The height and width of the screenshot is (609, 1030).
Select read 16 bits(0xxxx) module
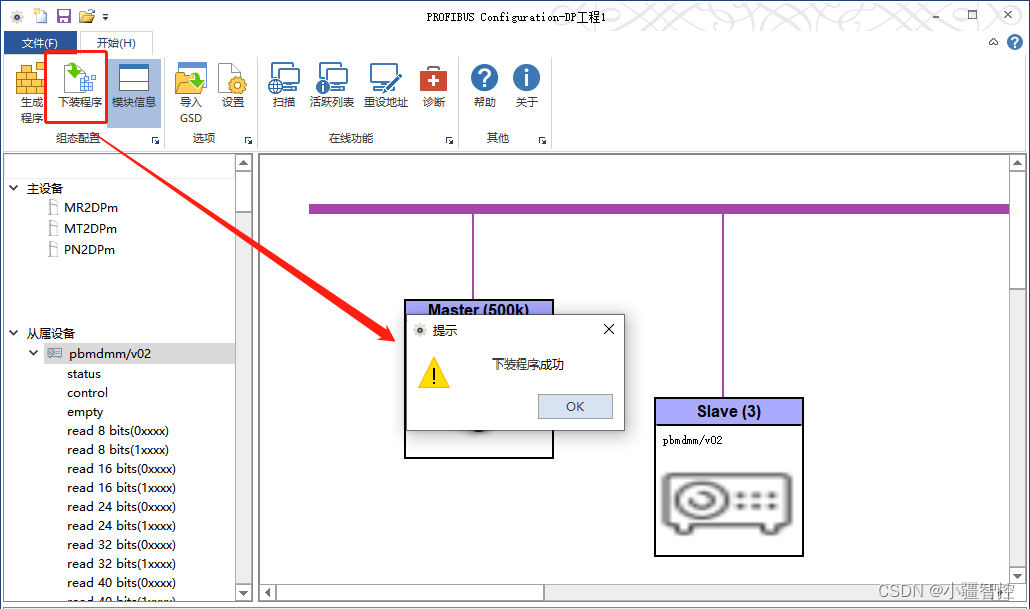[122, 469]
